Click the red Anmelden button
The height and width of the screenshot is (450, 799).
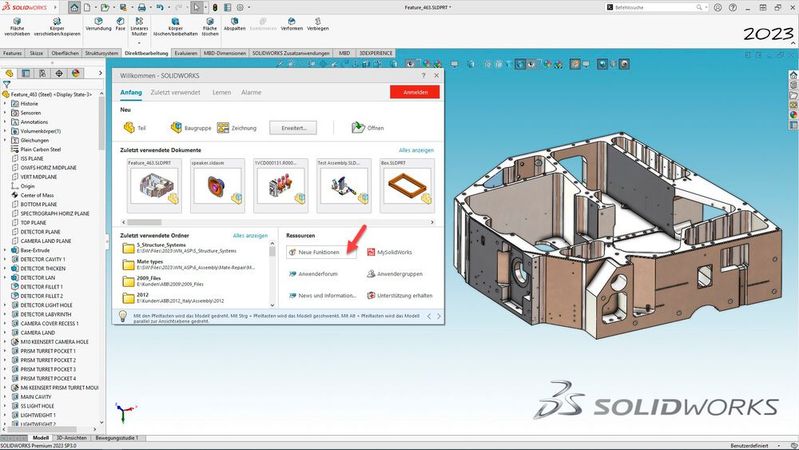point(415,92)
